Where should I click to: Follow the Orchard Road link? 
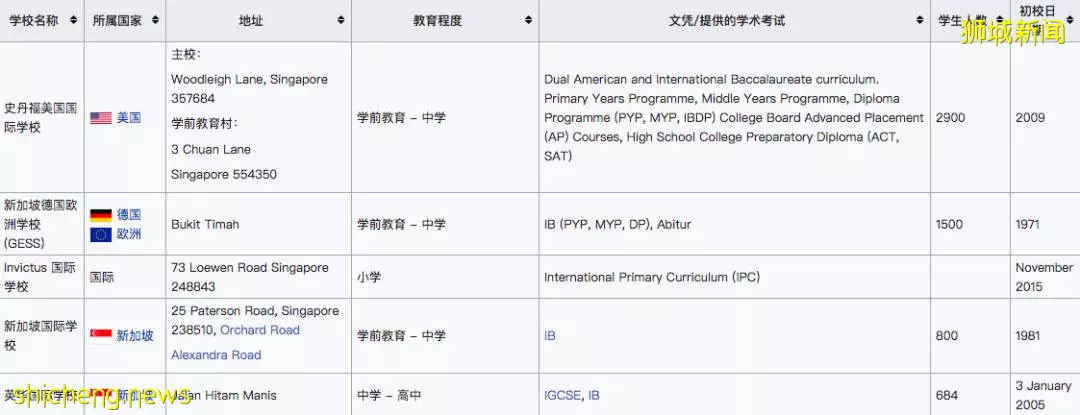tap(260, 330)
